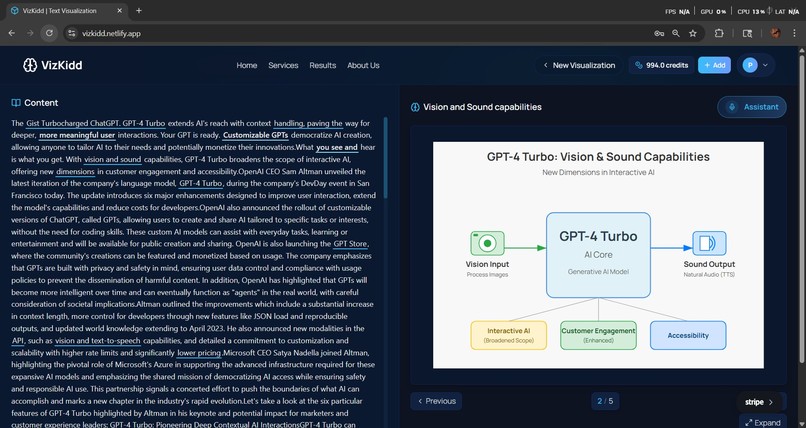
Task: Click the diagram title GPT-4 Turbo: Vision & Sound Capabilities
Action: (x=598, y=157)
